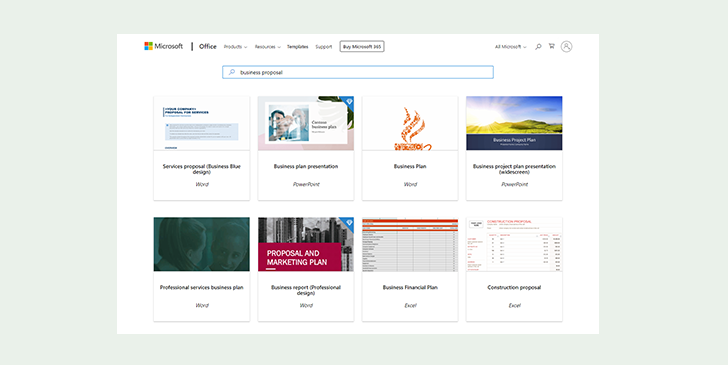Open Professional services business plan thumbnail
The height and width of the screenshot is (365, 728).
pyautogui.click(x=202, y=244)
